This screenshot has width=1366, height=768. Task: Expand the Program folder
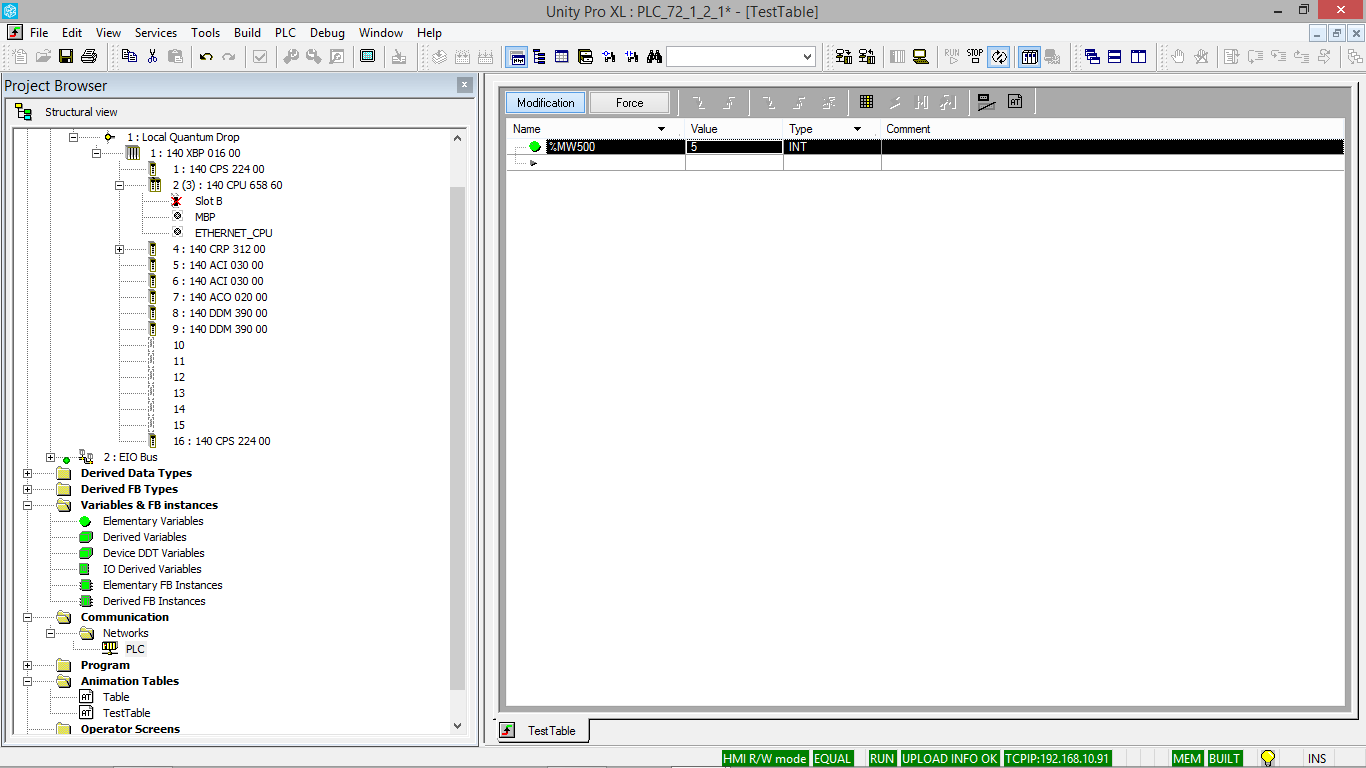pyautogui.click(x=27, y=665)
